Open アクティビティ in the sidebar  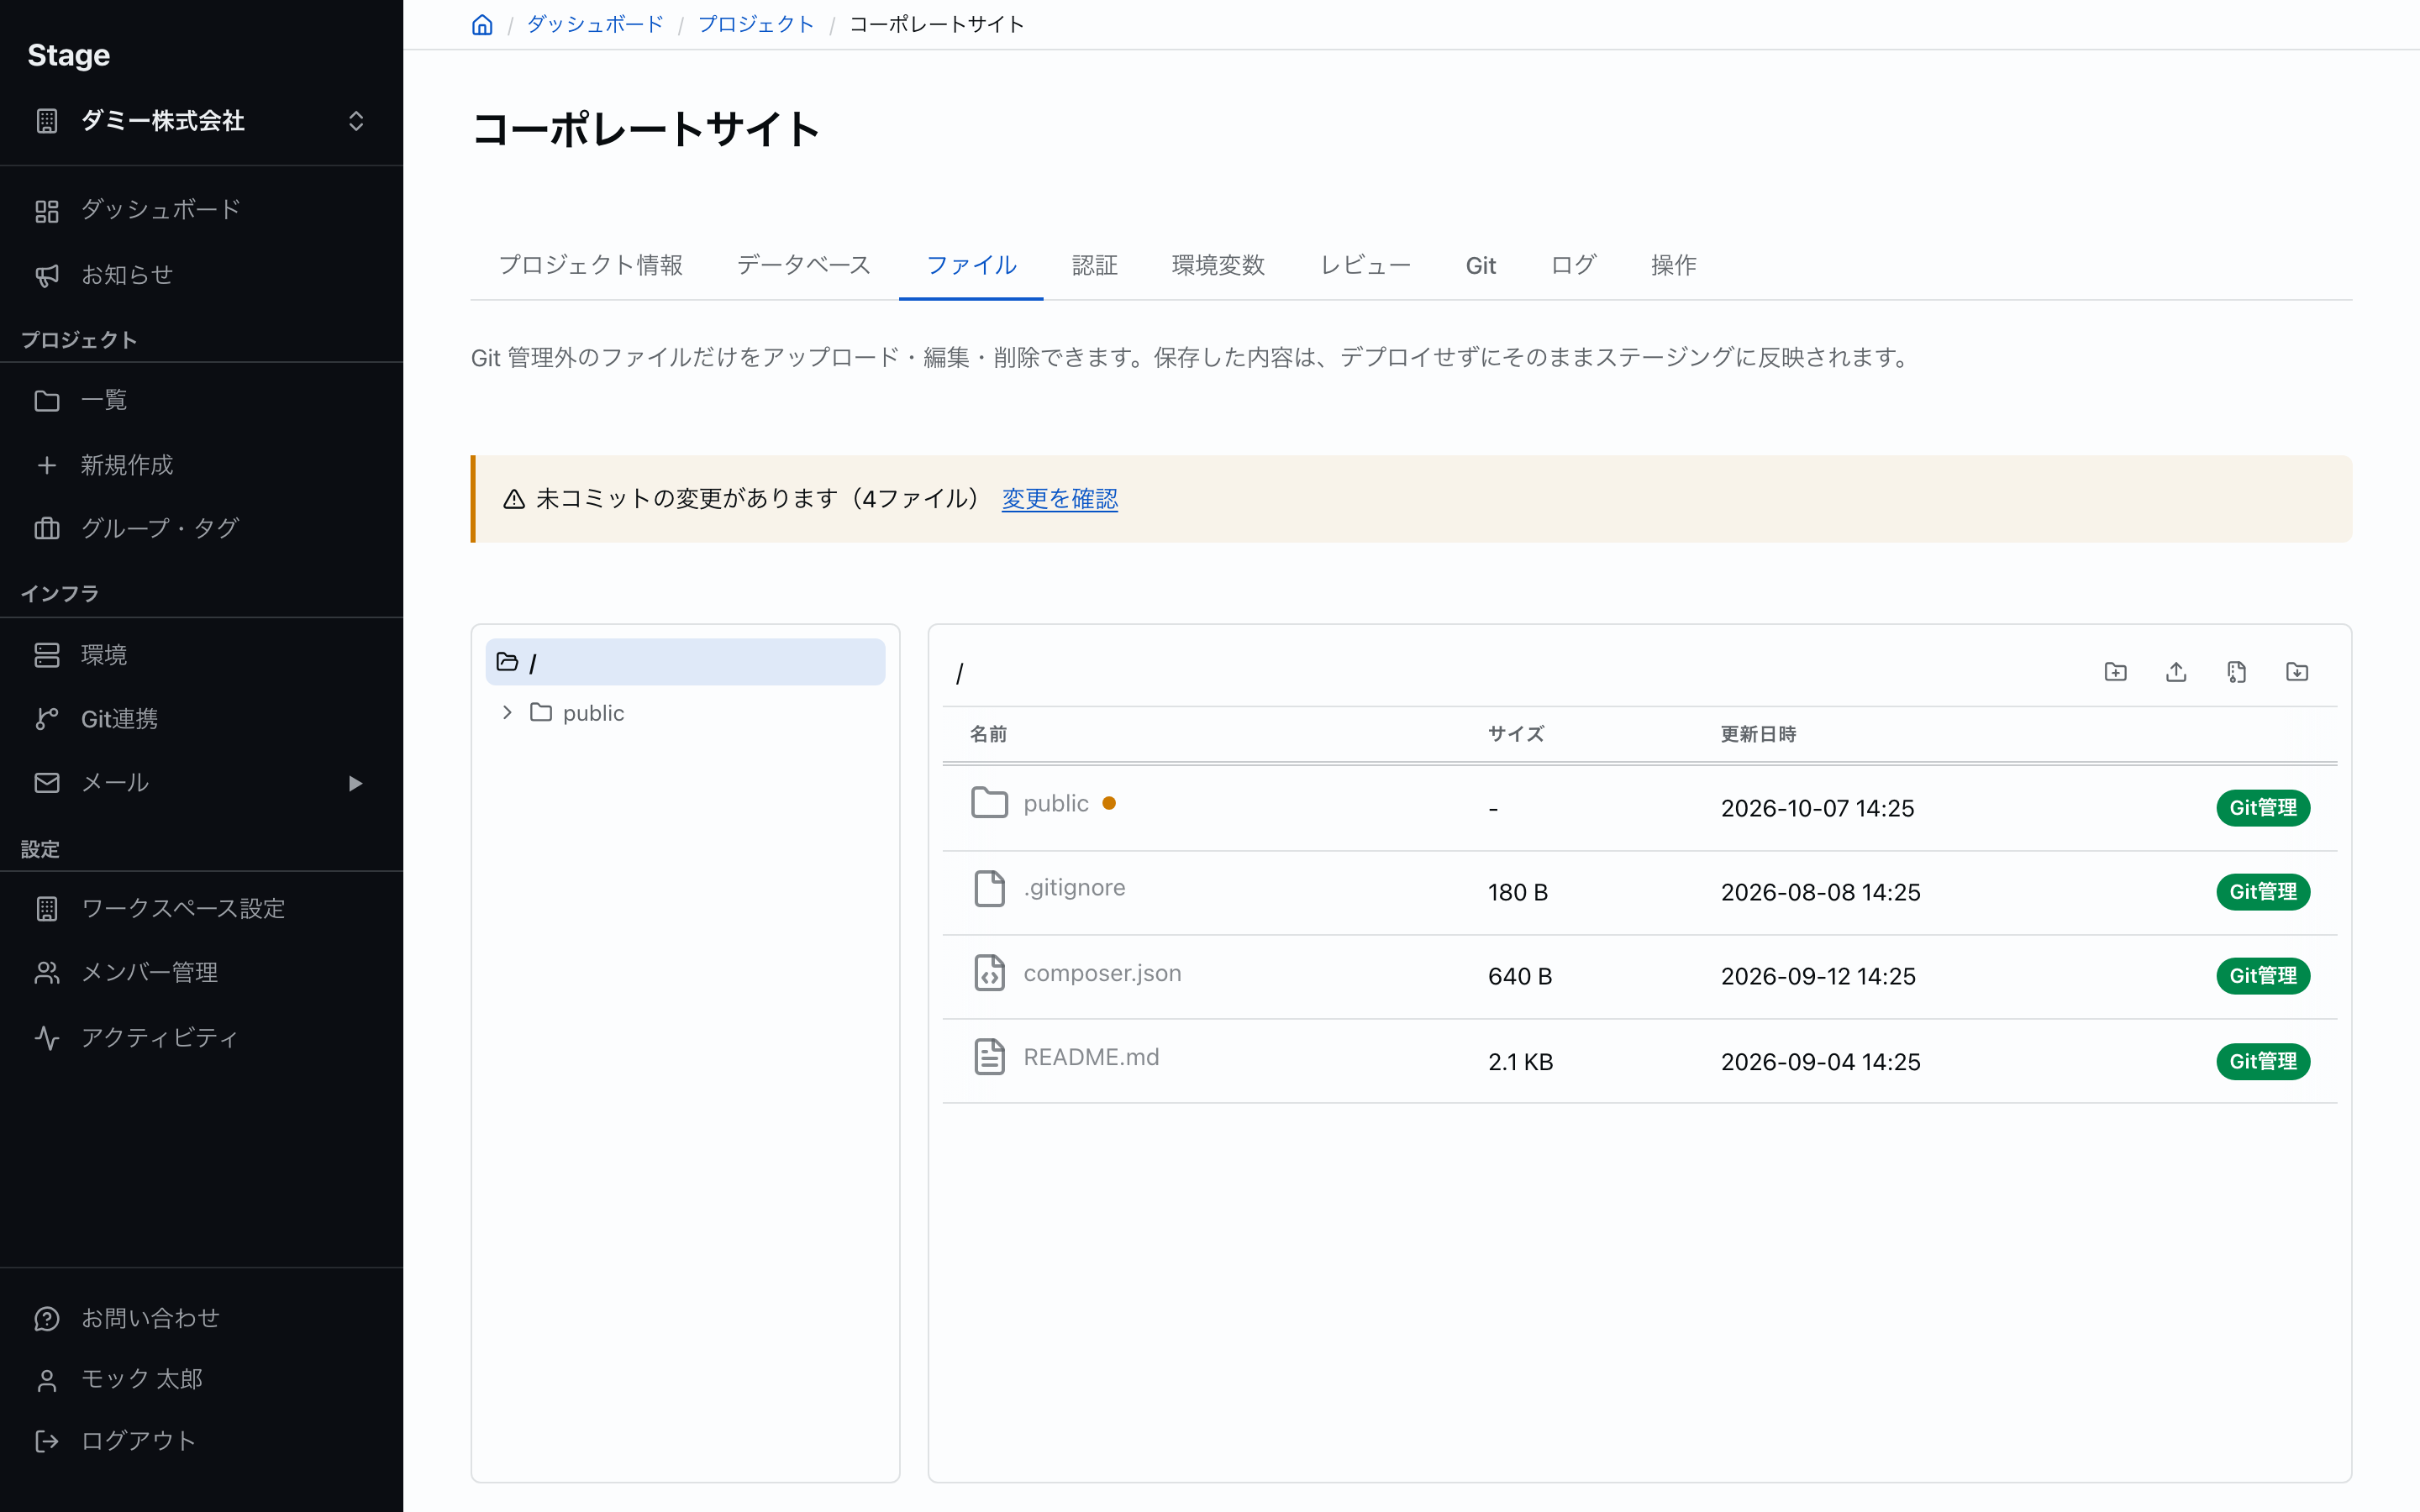click(x=201, y=1037)
